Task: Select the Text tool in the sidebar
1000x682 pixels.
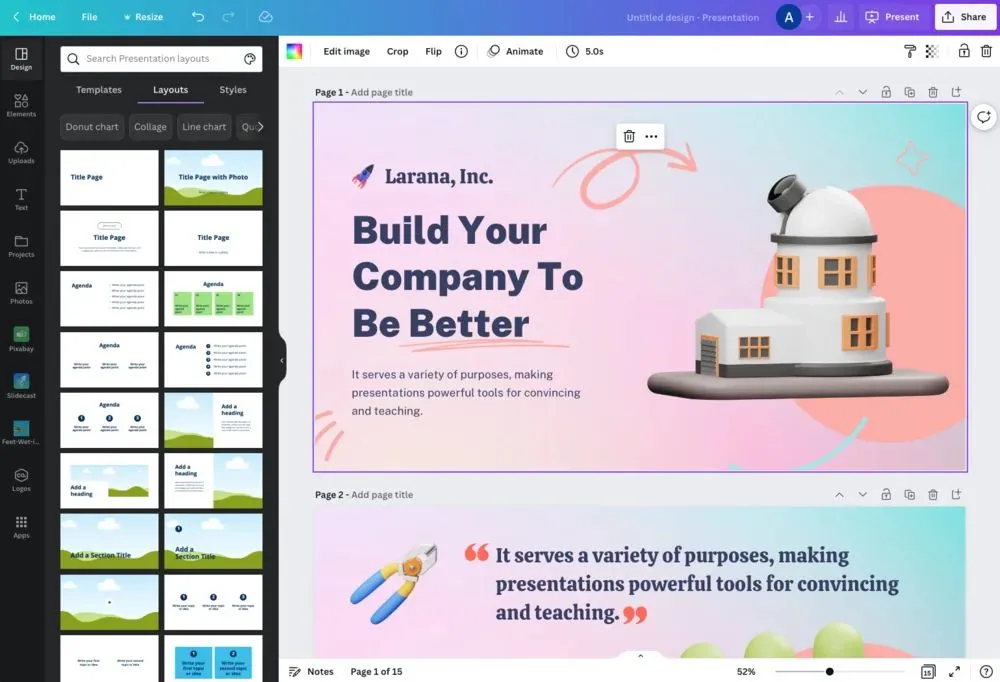Action: pyautogui.click(x=21, y=198)
